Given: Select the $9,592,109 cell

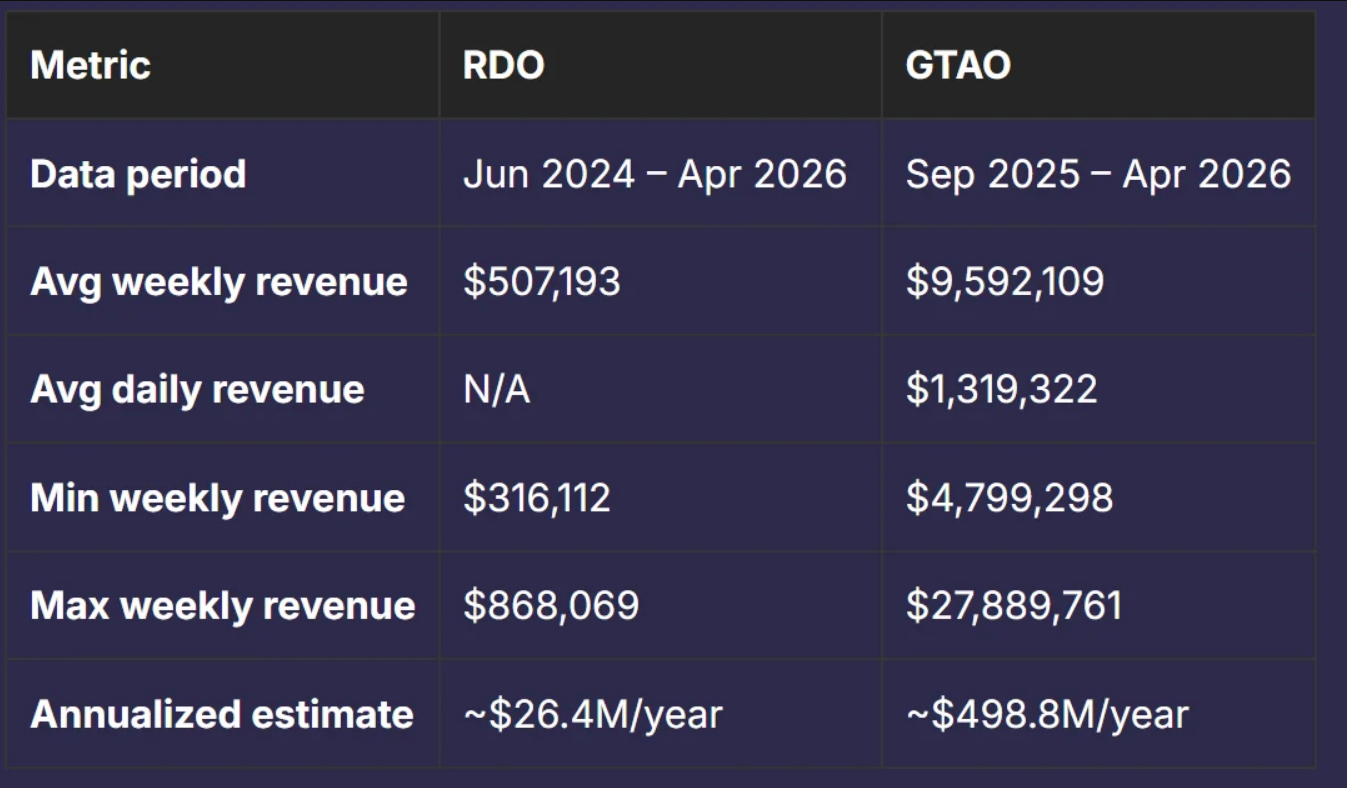Looking at the screenshot, I should click(1004, 282).
